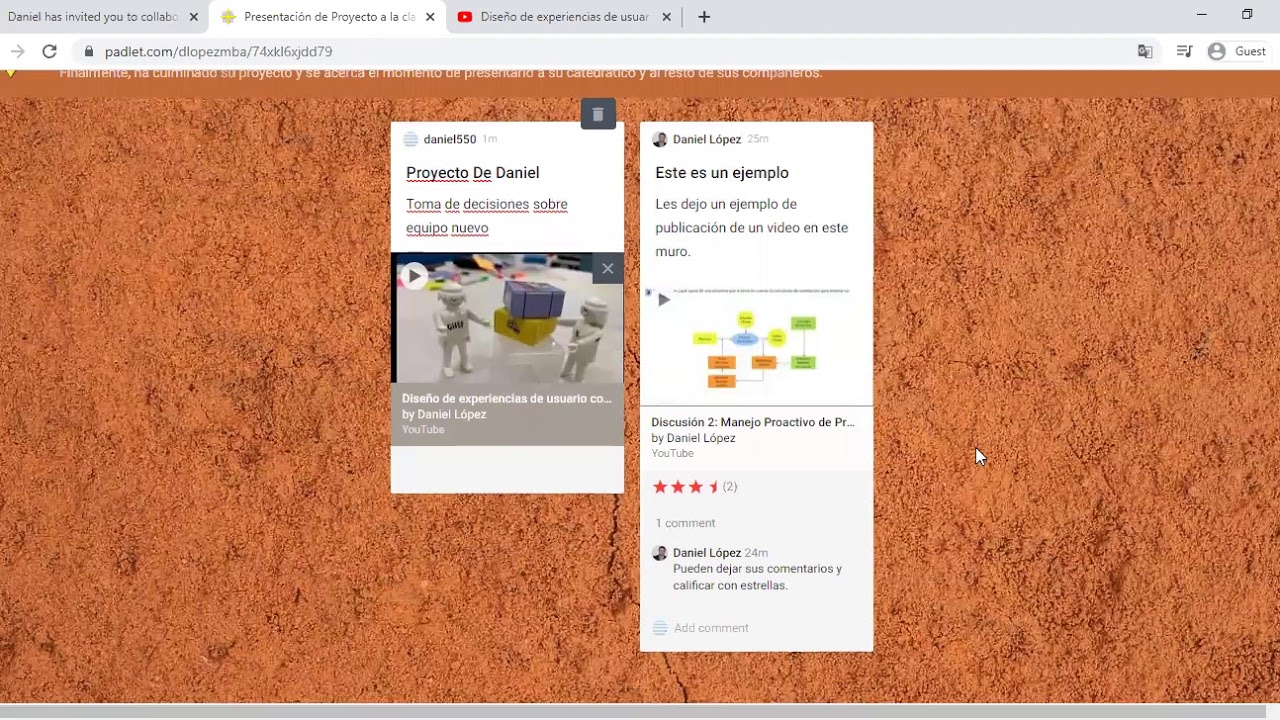Restore down the browser window
This screenshot has height=720, width=1280.
click(x=1247, y=14)
